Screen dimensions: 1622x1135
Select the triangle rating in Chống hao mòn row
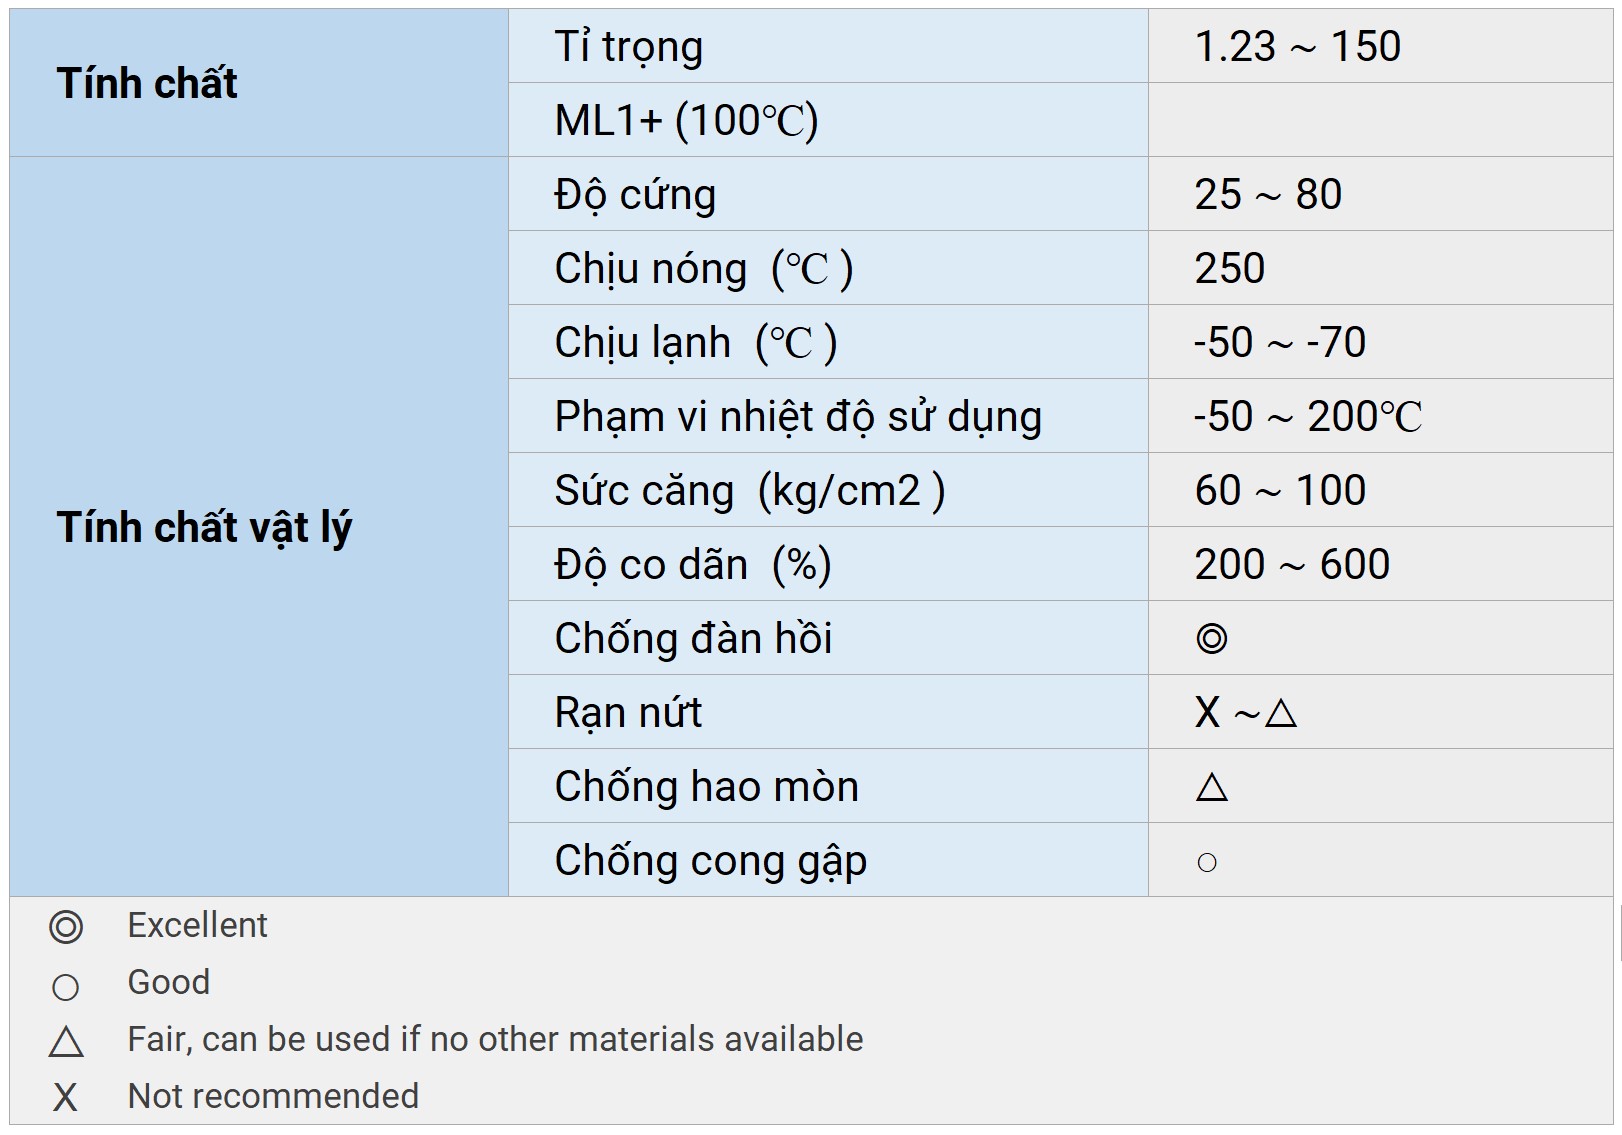(x=1211, y=787)
